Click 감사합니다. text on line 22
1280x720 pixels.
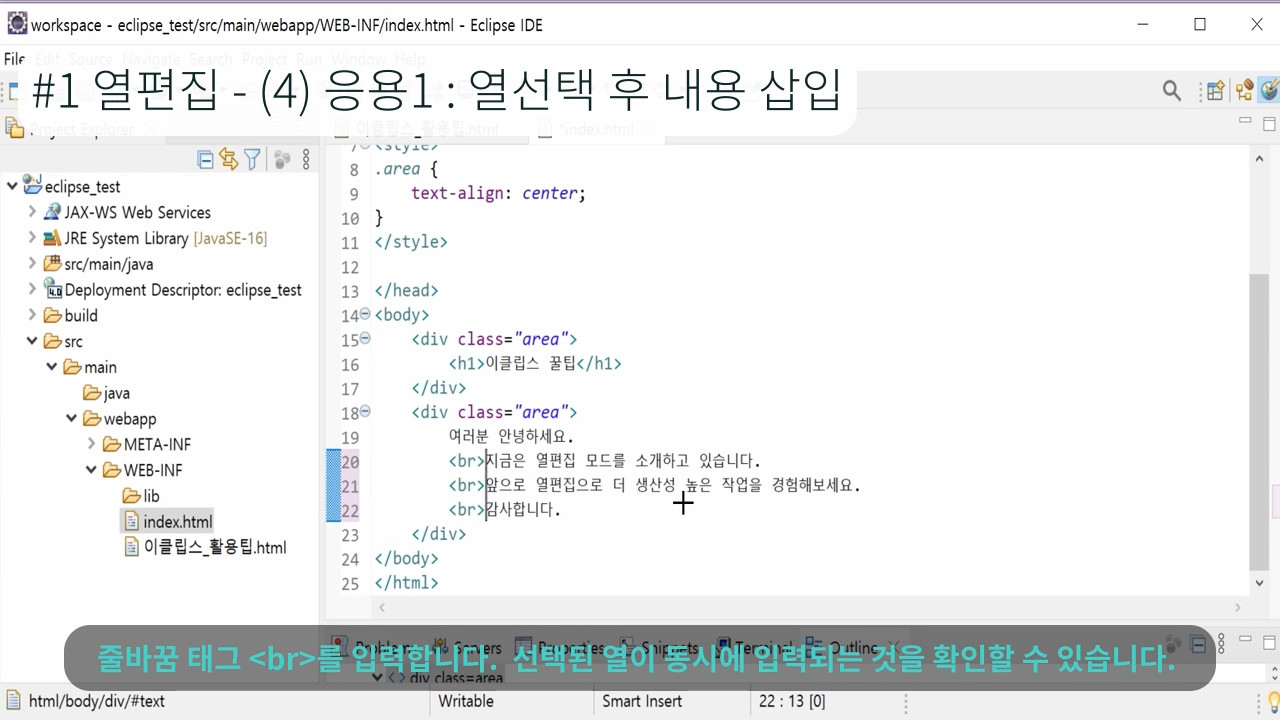(523, 510)
